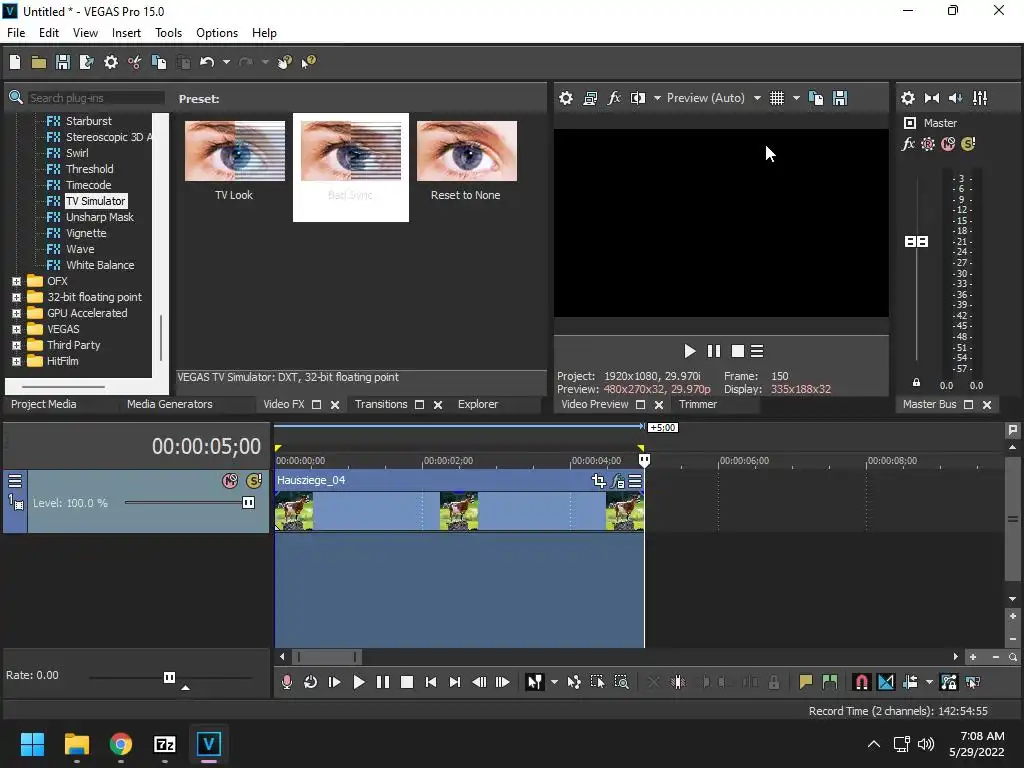Image resolution: width=1024 pixels, height=768 pixels.
Task: Open the Split Screen View dropdown arrow
Action: coord(657,98)
